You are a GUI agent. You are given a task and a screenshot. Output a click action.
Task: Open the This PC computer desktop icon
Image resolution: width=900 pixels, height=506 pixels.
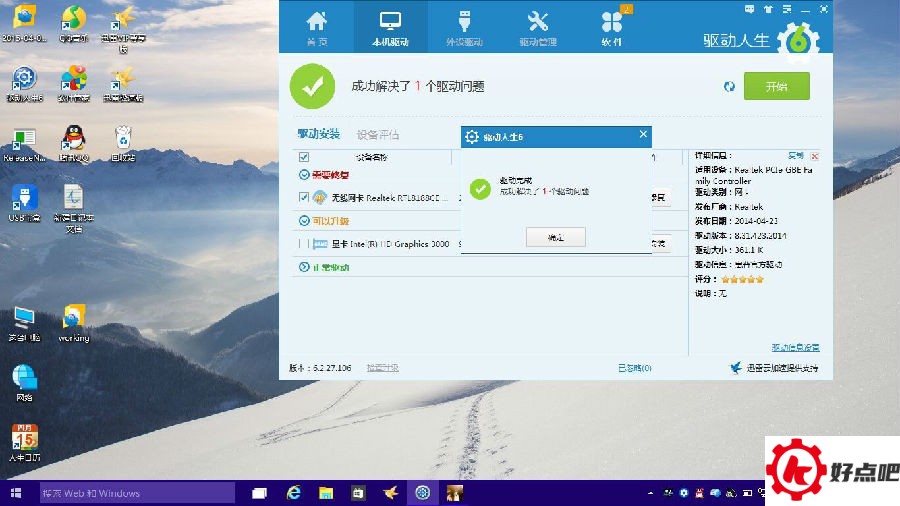coord(24,317)
